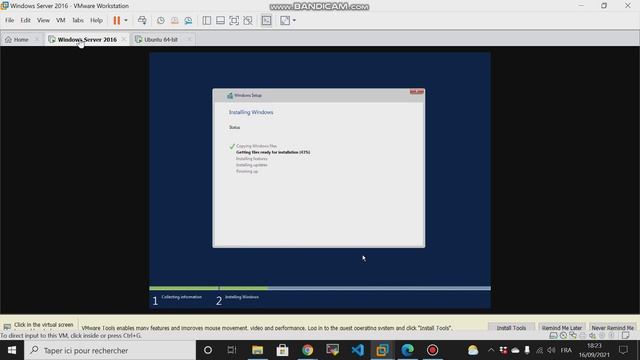640x360 pixels.
Task: Click the printer device status icon
Action: pos(583,336)
